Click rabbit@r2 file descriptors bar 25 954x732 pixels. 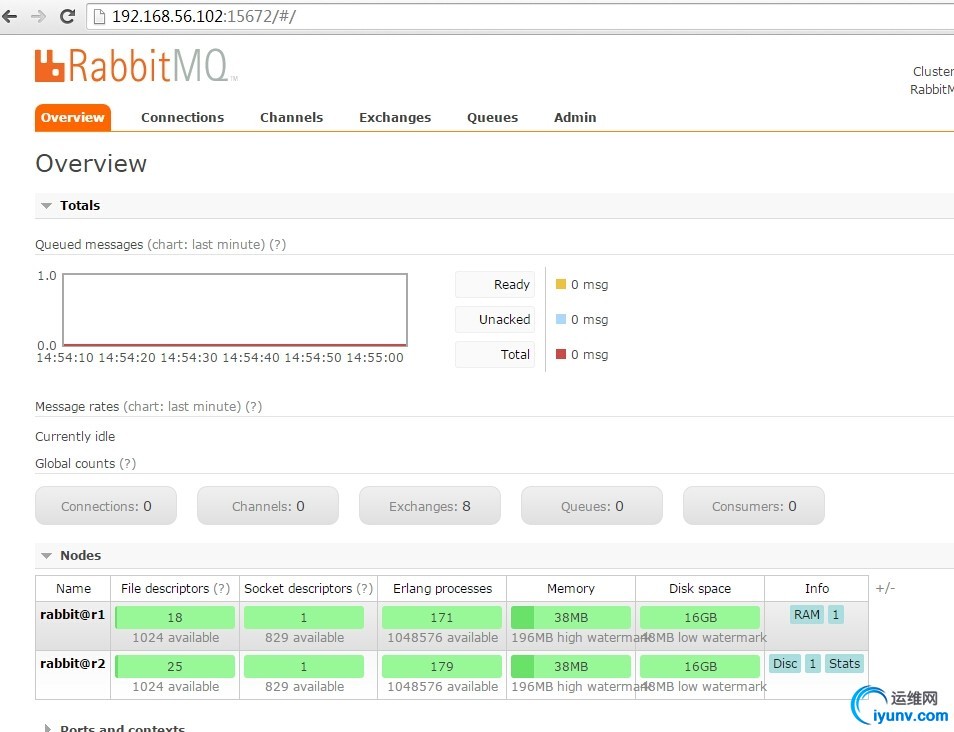coord(175,666)
